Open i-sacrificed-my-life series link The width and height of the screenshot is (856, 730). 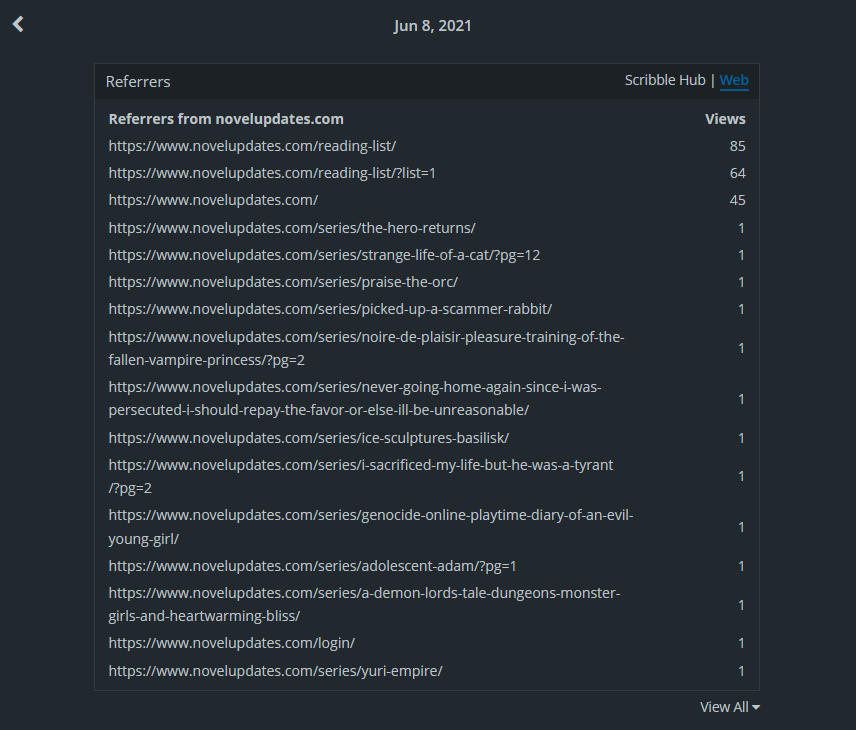[x=361, y=465]
